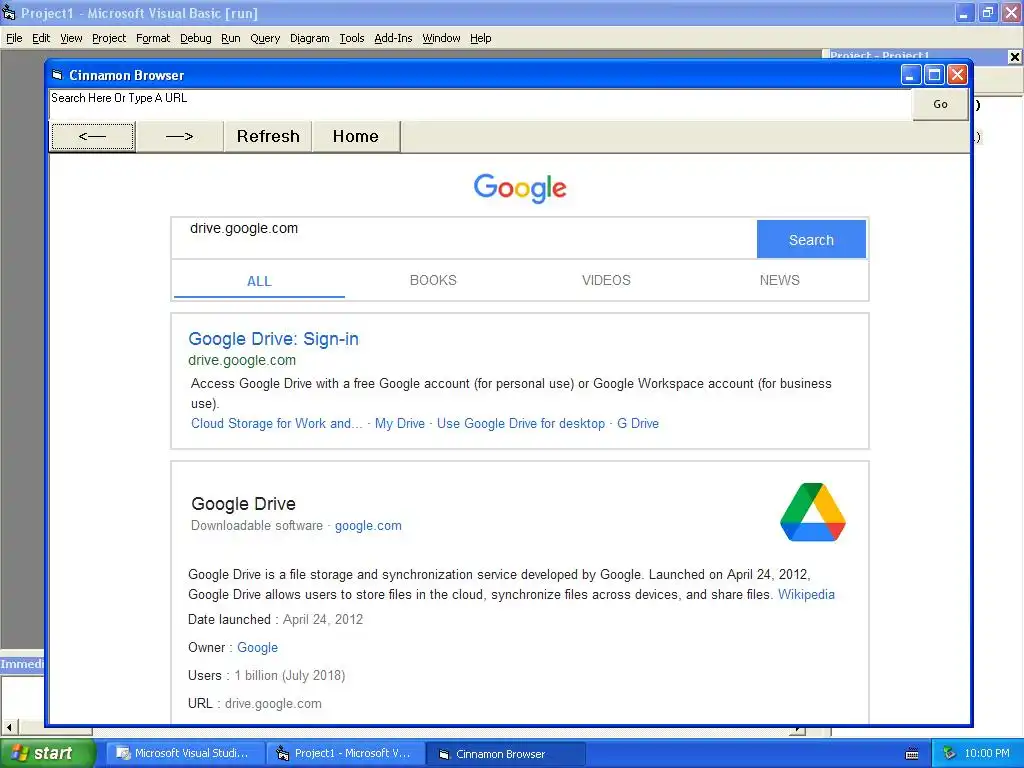The image size is (1024, 768).
Task: Click the google.com link under Google Drive
Action: point(368,526)
